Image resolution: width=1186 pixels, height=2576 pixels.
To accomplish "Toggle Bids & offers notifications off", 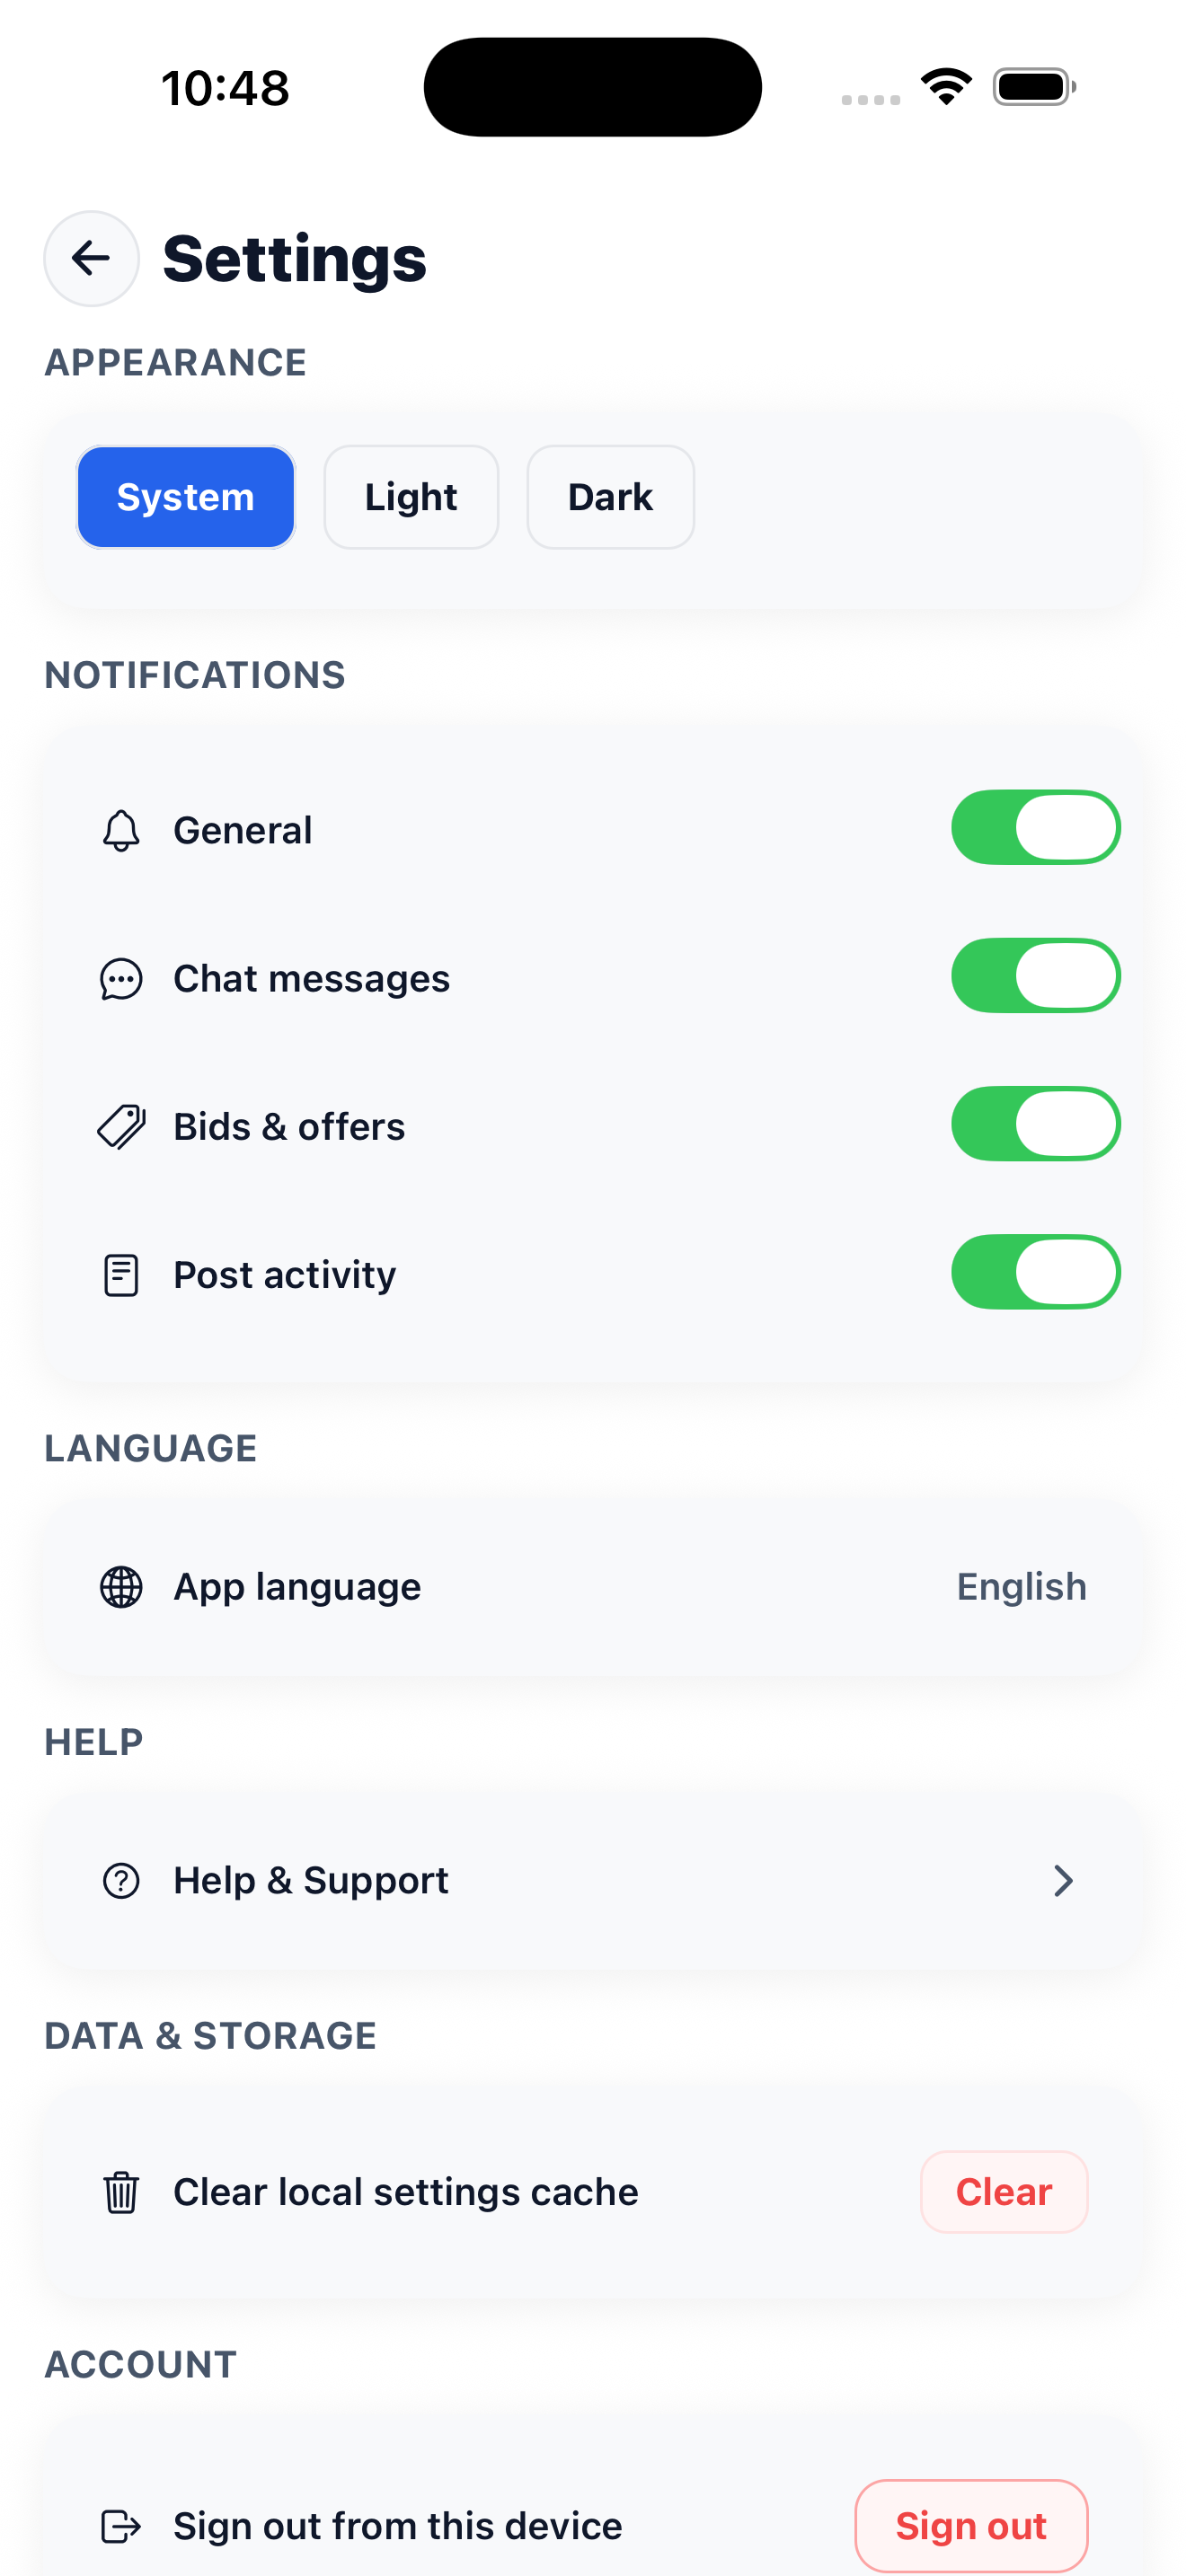I will [1035, 1124].
